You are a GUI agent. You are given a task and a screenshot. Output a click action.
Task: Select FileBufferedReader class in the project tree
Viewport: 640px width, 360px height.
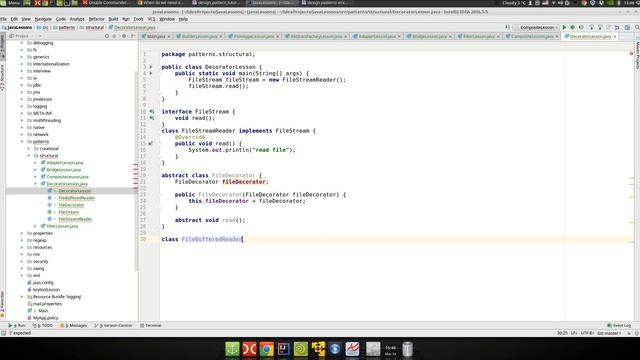76,198
